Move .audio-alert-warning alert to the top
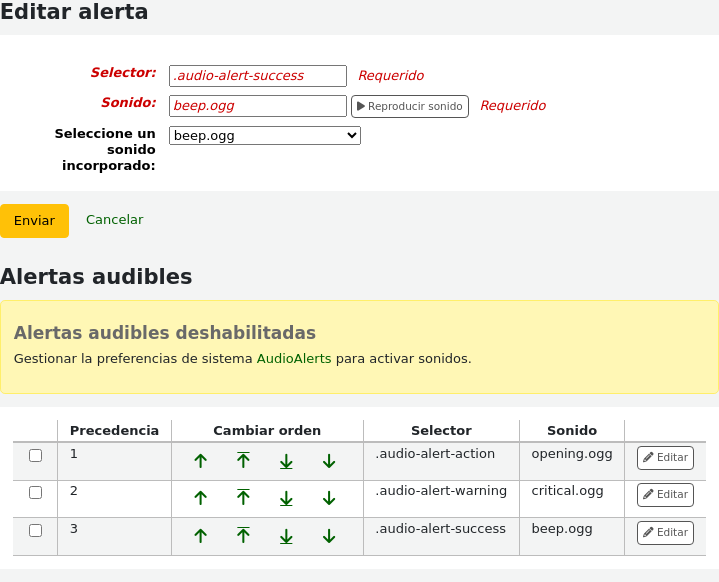The height and width of the screenshot is (582, 719). (243, 498)
